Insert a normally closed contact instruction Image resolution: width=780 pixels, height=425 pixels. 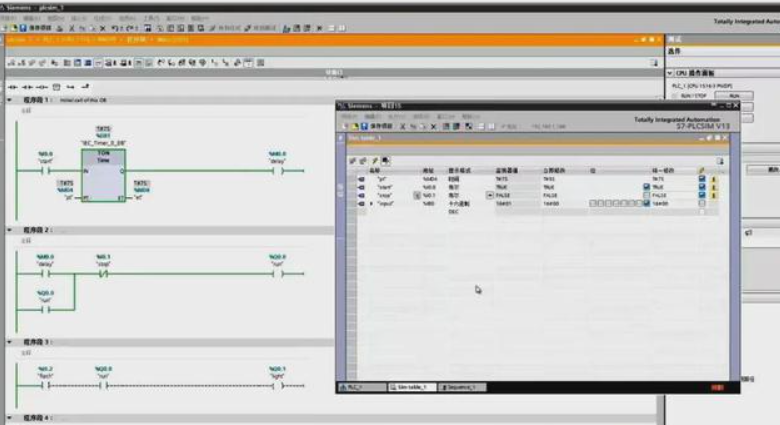tap(27, 87)
